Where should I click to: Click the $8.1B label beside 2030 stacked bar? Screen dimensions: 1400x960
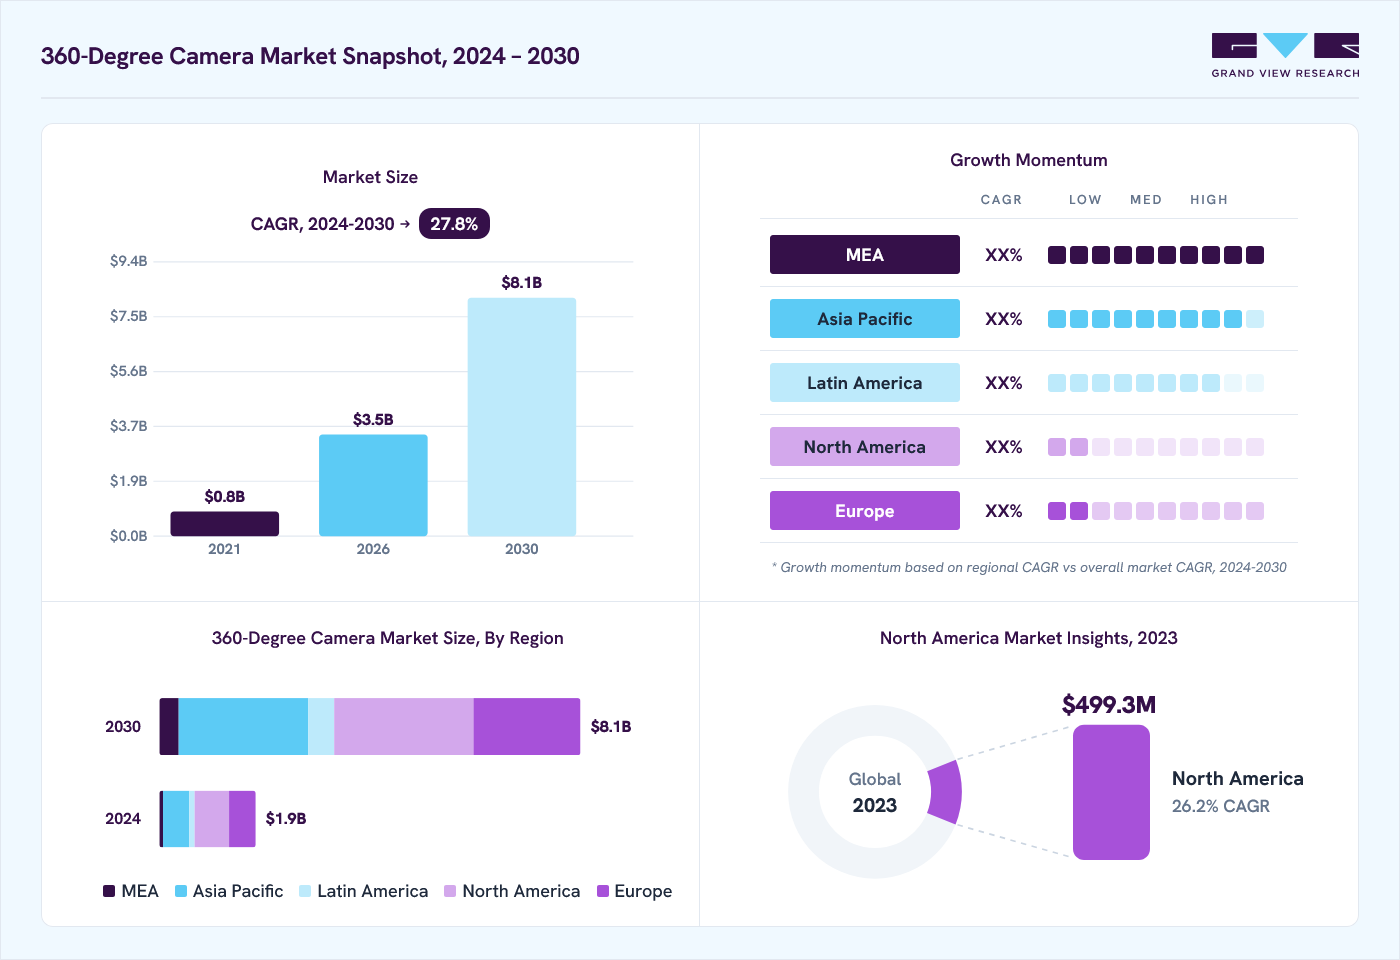click(x=611, y=727)
